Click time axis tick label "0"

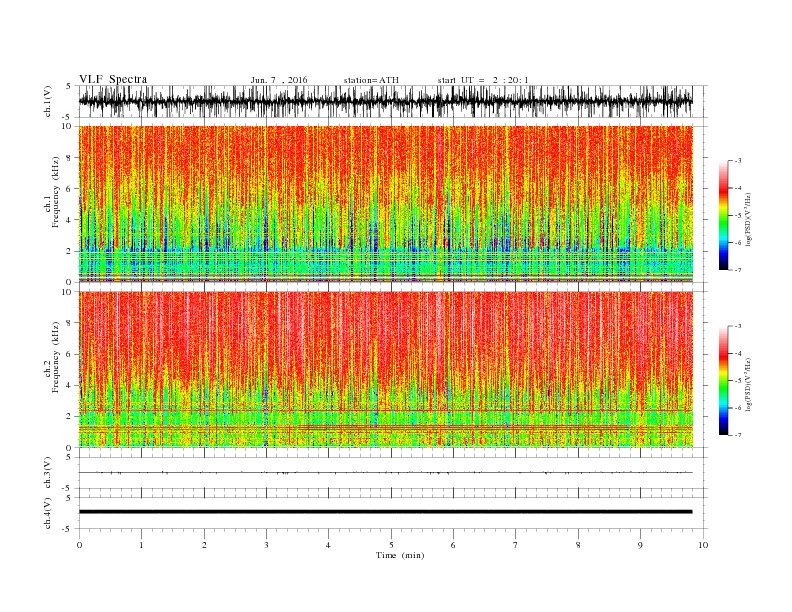point(79,545)
